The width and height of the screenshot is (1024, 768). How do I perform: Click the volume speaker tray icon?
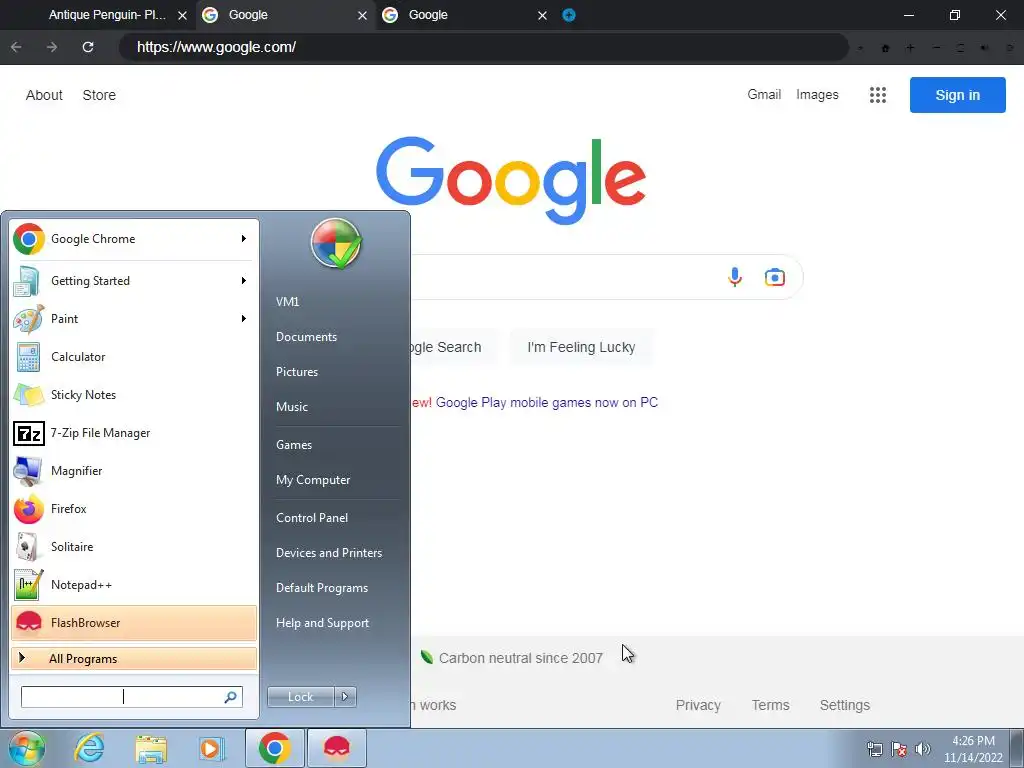coord(923,749)
